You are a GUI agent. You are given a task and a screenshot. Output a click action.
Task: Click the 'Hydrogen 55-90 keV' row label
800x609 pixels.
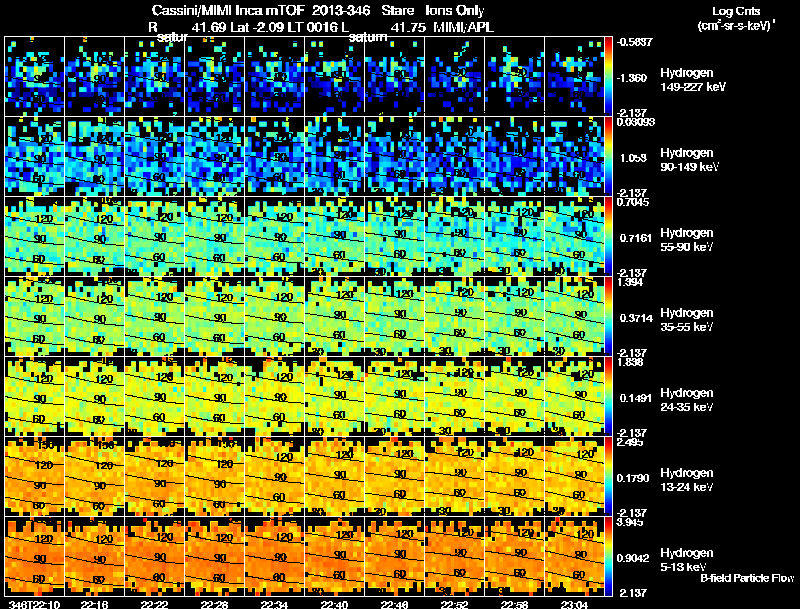click(x=687, y=240)
